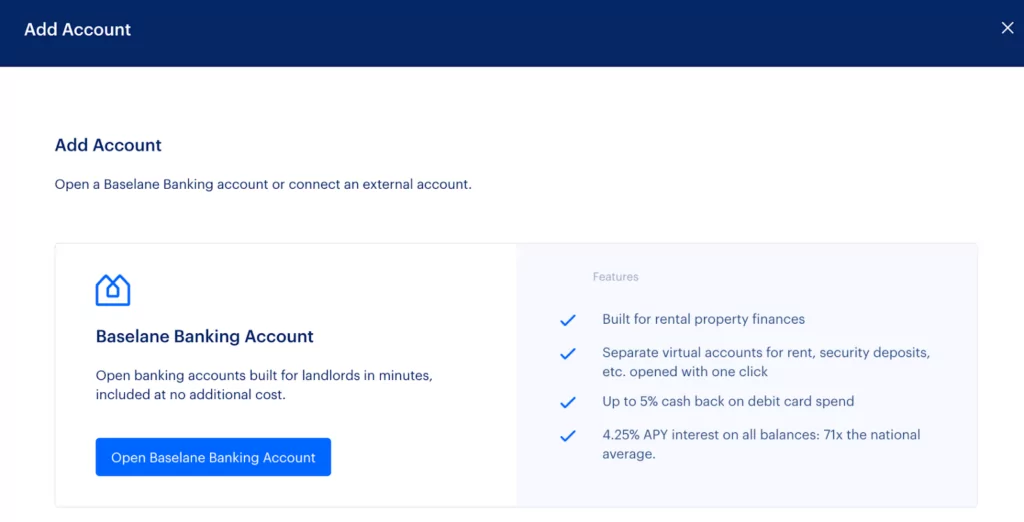Image resolution: width=1024 pixels, height=522 pixels.
Task: Click 'Up to 5% cash back' feature
Action: coord(728,401)
